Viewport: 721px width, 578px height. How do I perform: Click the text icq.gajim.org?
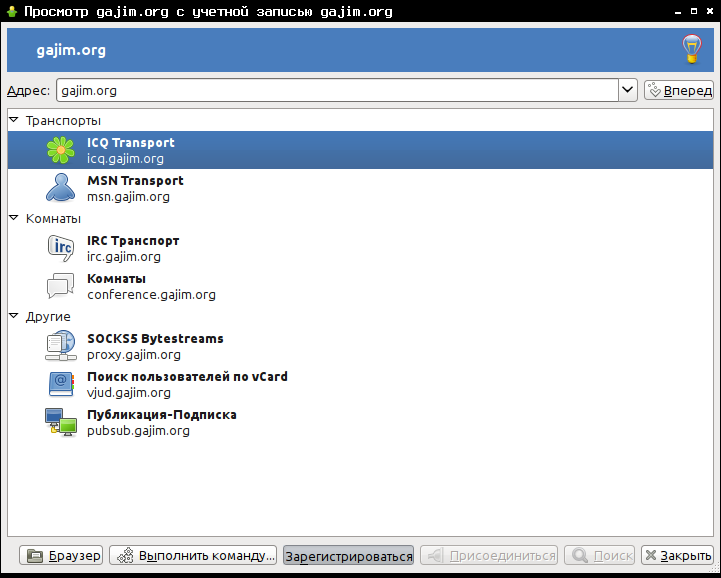pyautogui.click(x=125, y=159)
